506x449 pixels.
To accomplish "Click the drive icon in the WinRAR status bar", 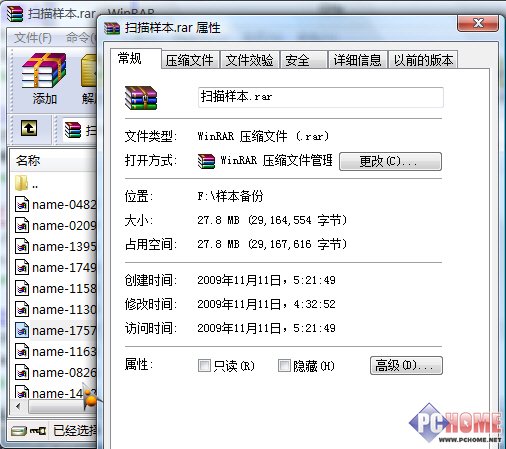I will pos(19,431).
